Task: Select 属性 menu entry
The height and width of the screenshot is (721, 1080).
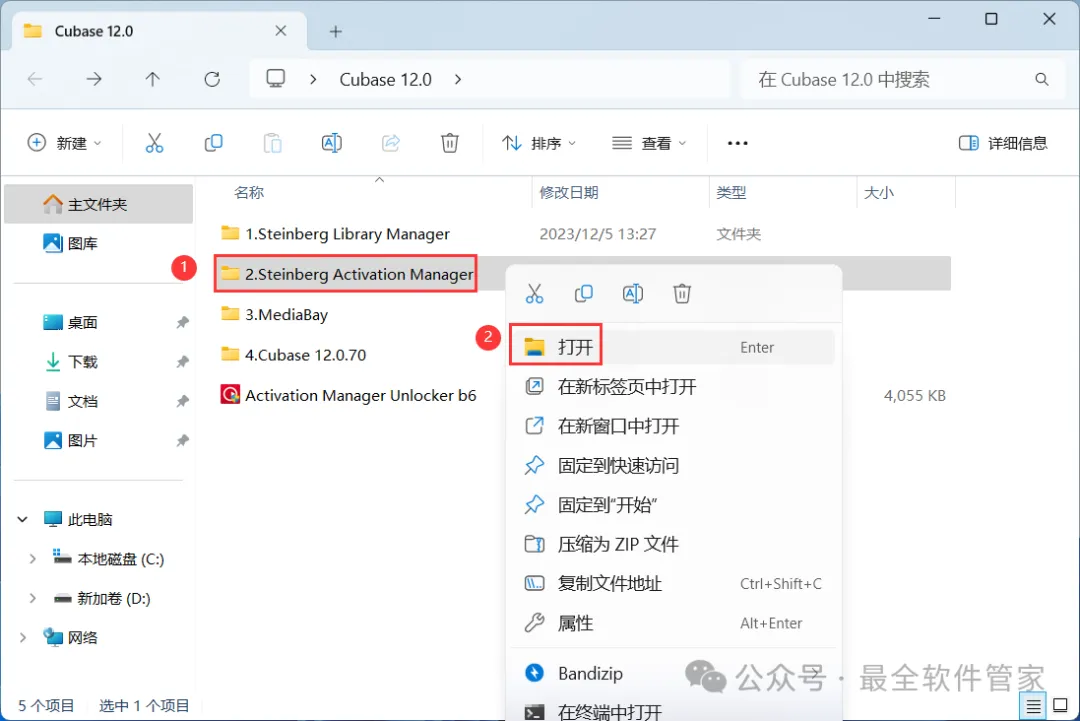Action: point(672,623)
